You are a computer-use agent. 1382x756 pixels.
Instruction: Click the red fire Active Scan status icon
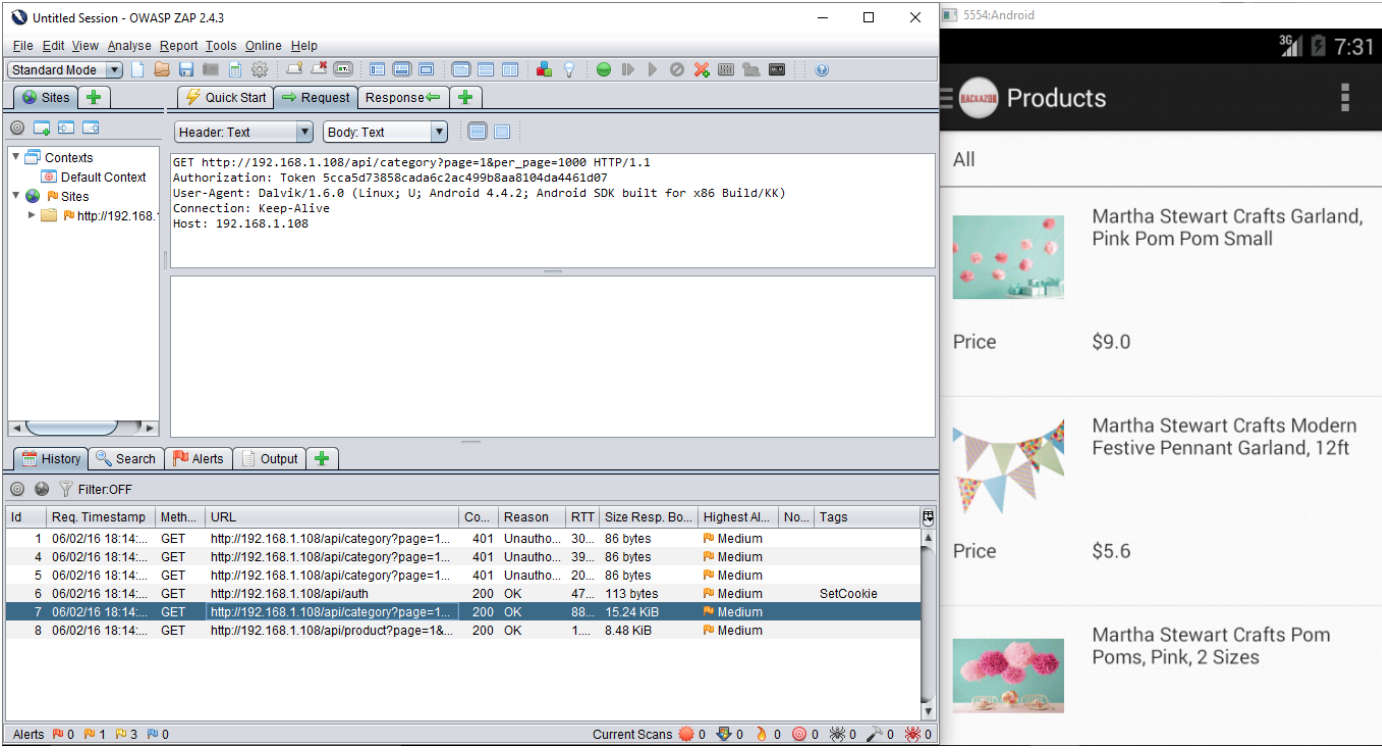pyautogui.click(x=761, y=734)
